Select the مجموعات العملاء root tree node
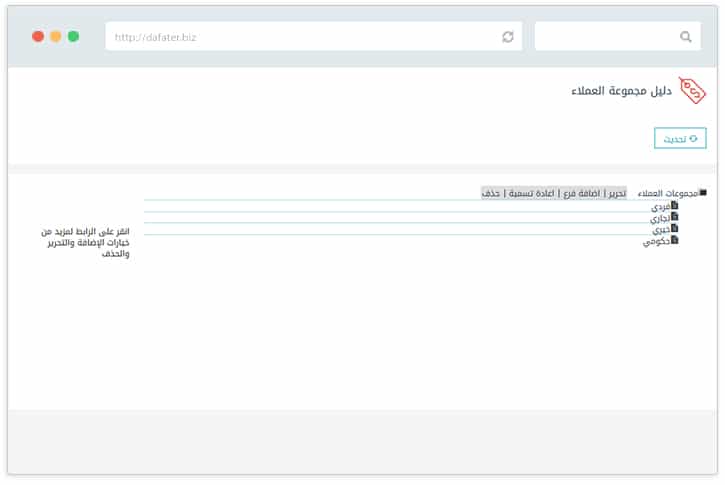 (x=666, y=193)
